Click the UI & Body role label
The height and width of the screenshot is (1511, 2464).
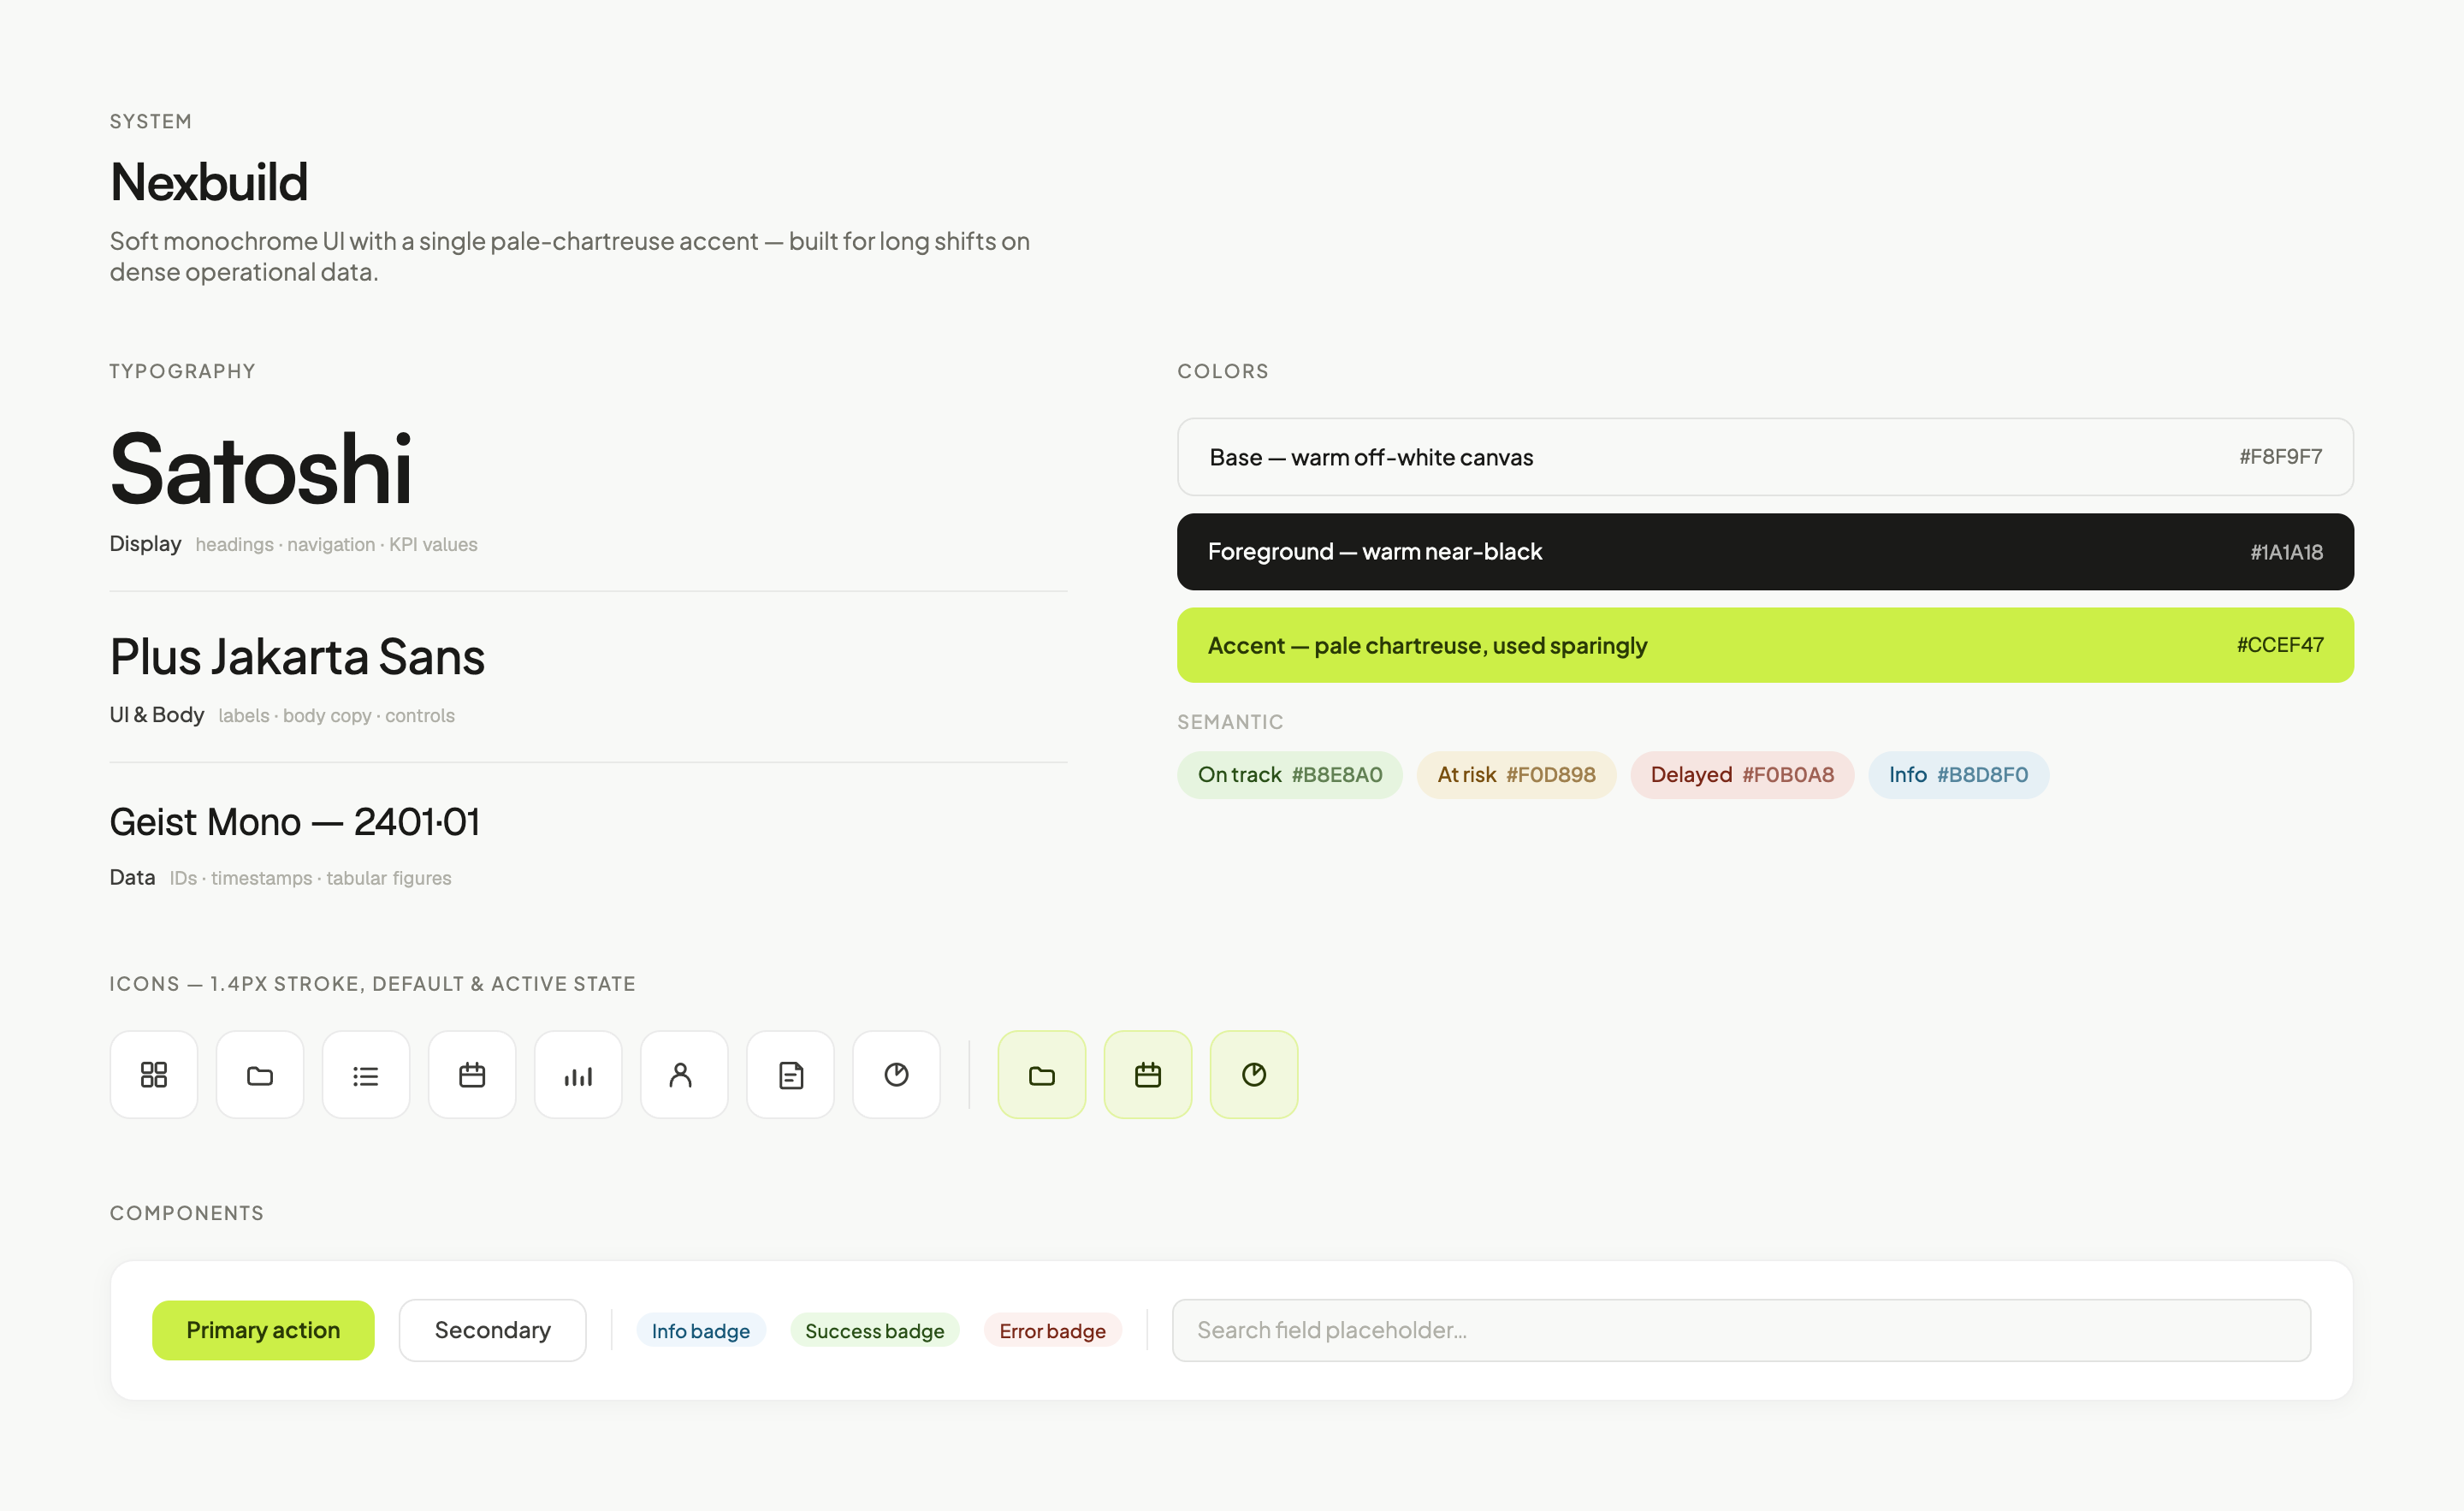[157, 715]
